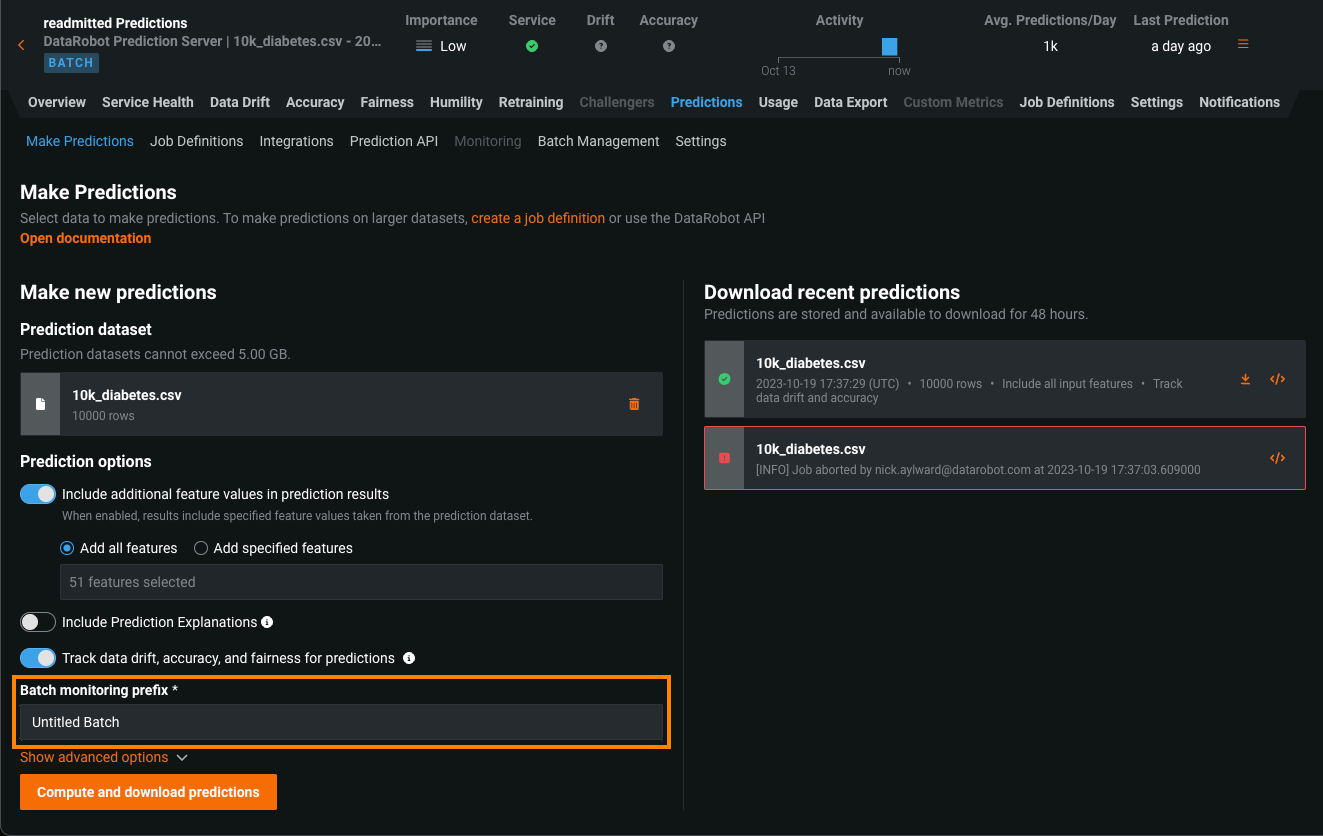Viewport: 1323px width, 836px height.
Task: Disable Track data drift, accuracy, and fairness
Action: 38,658
